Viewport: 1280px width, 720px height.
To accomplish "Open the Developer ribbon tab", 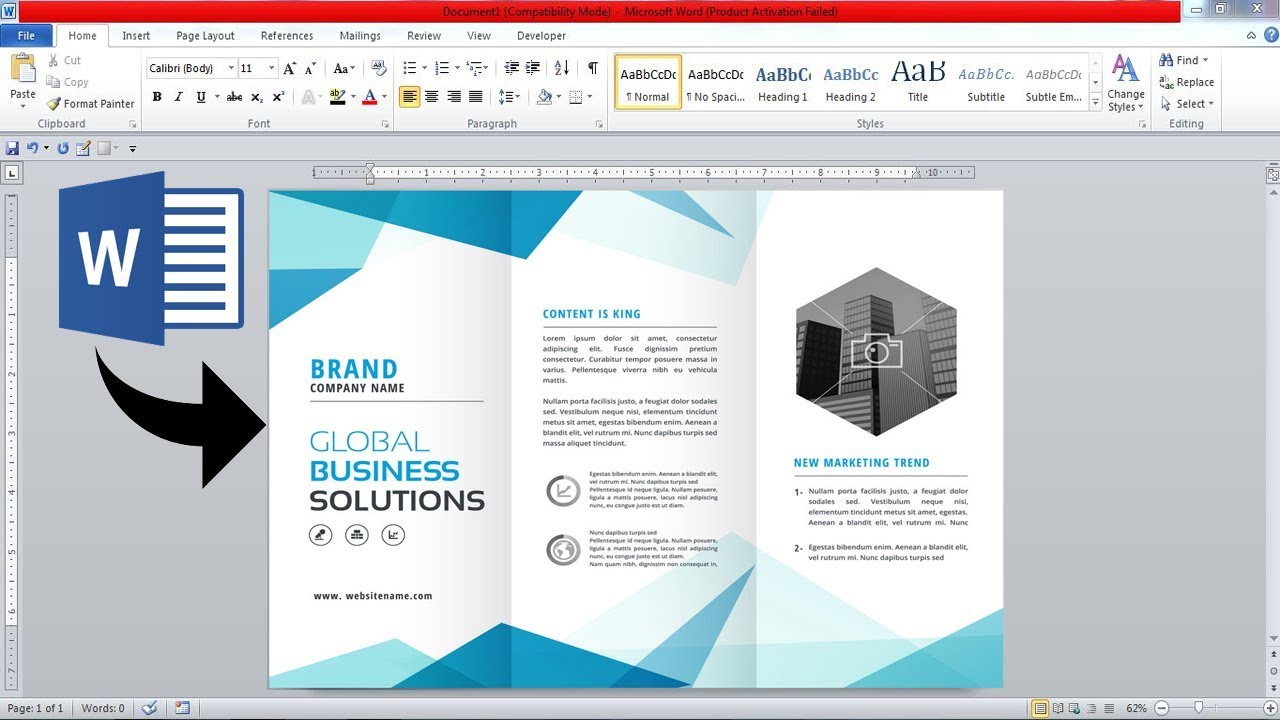I will [x=541, y=35].
